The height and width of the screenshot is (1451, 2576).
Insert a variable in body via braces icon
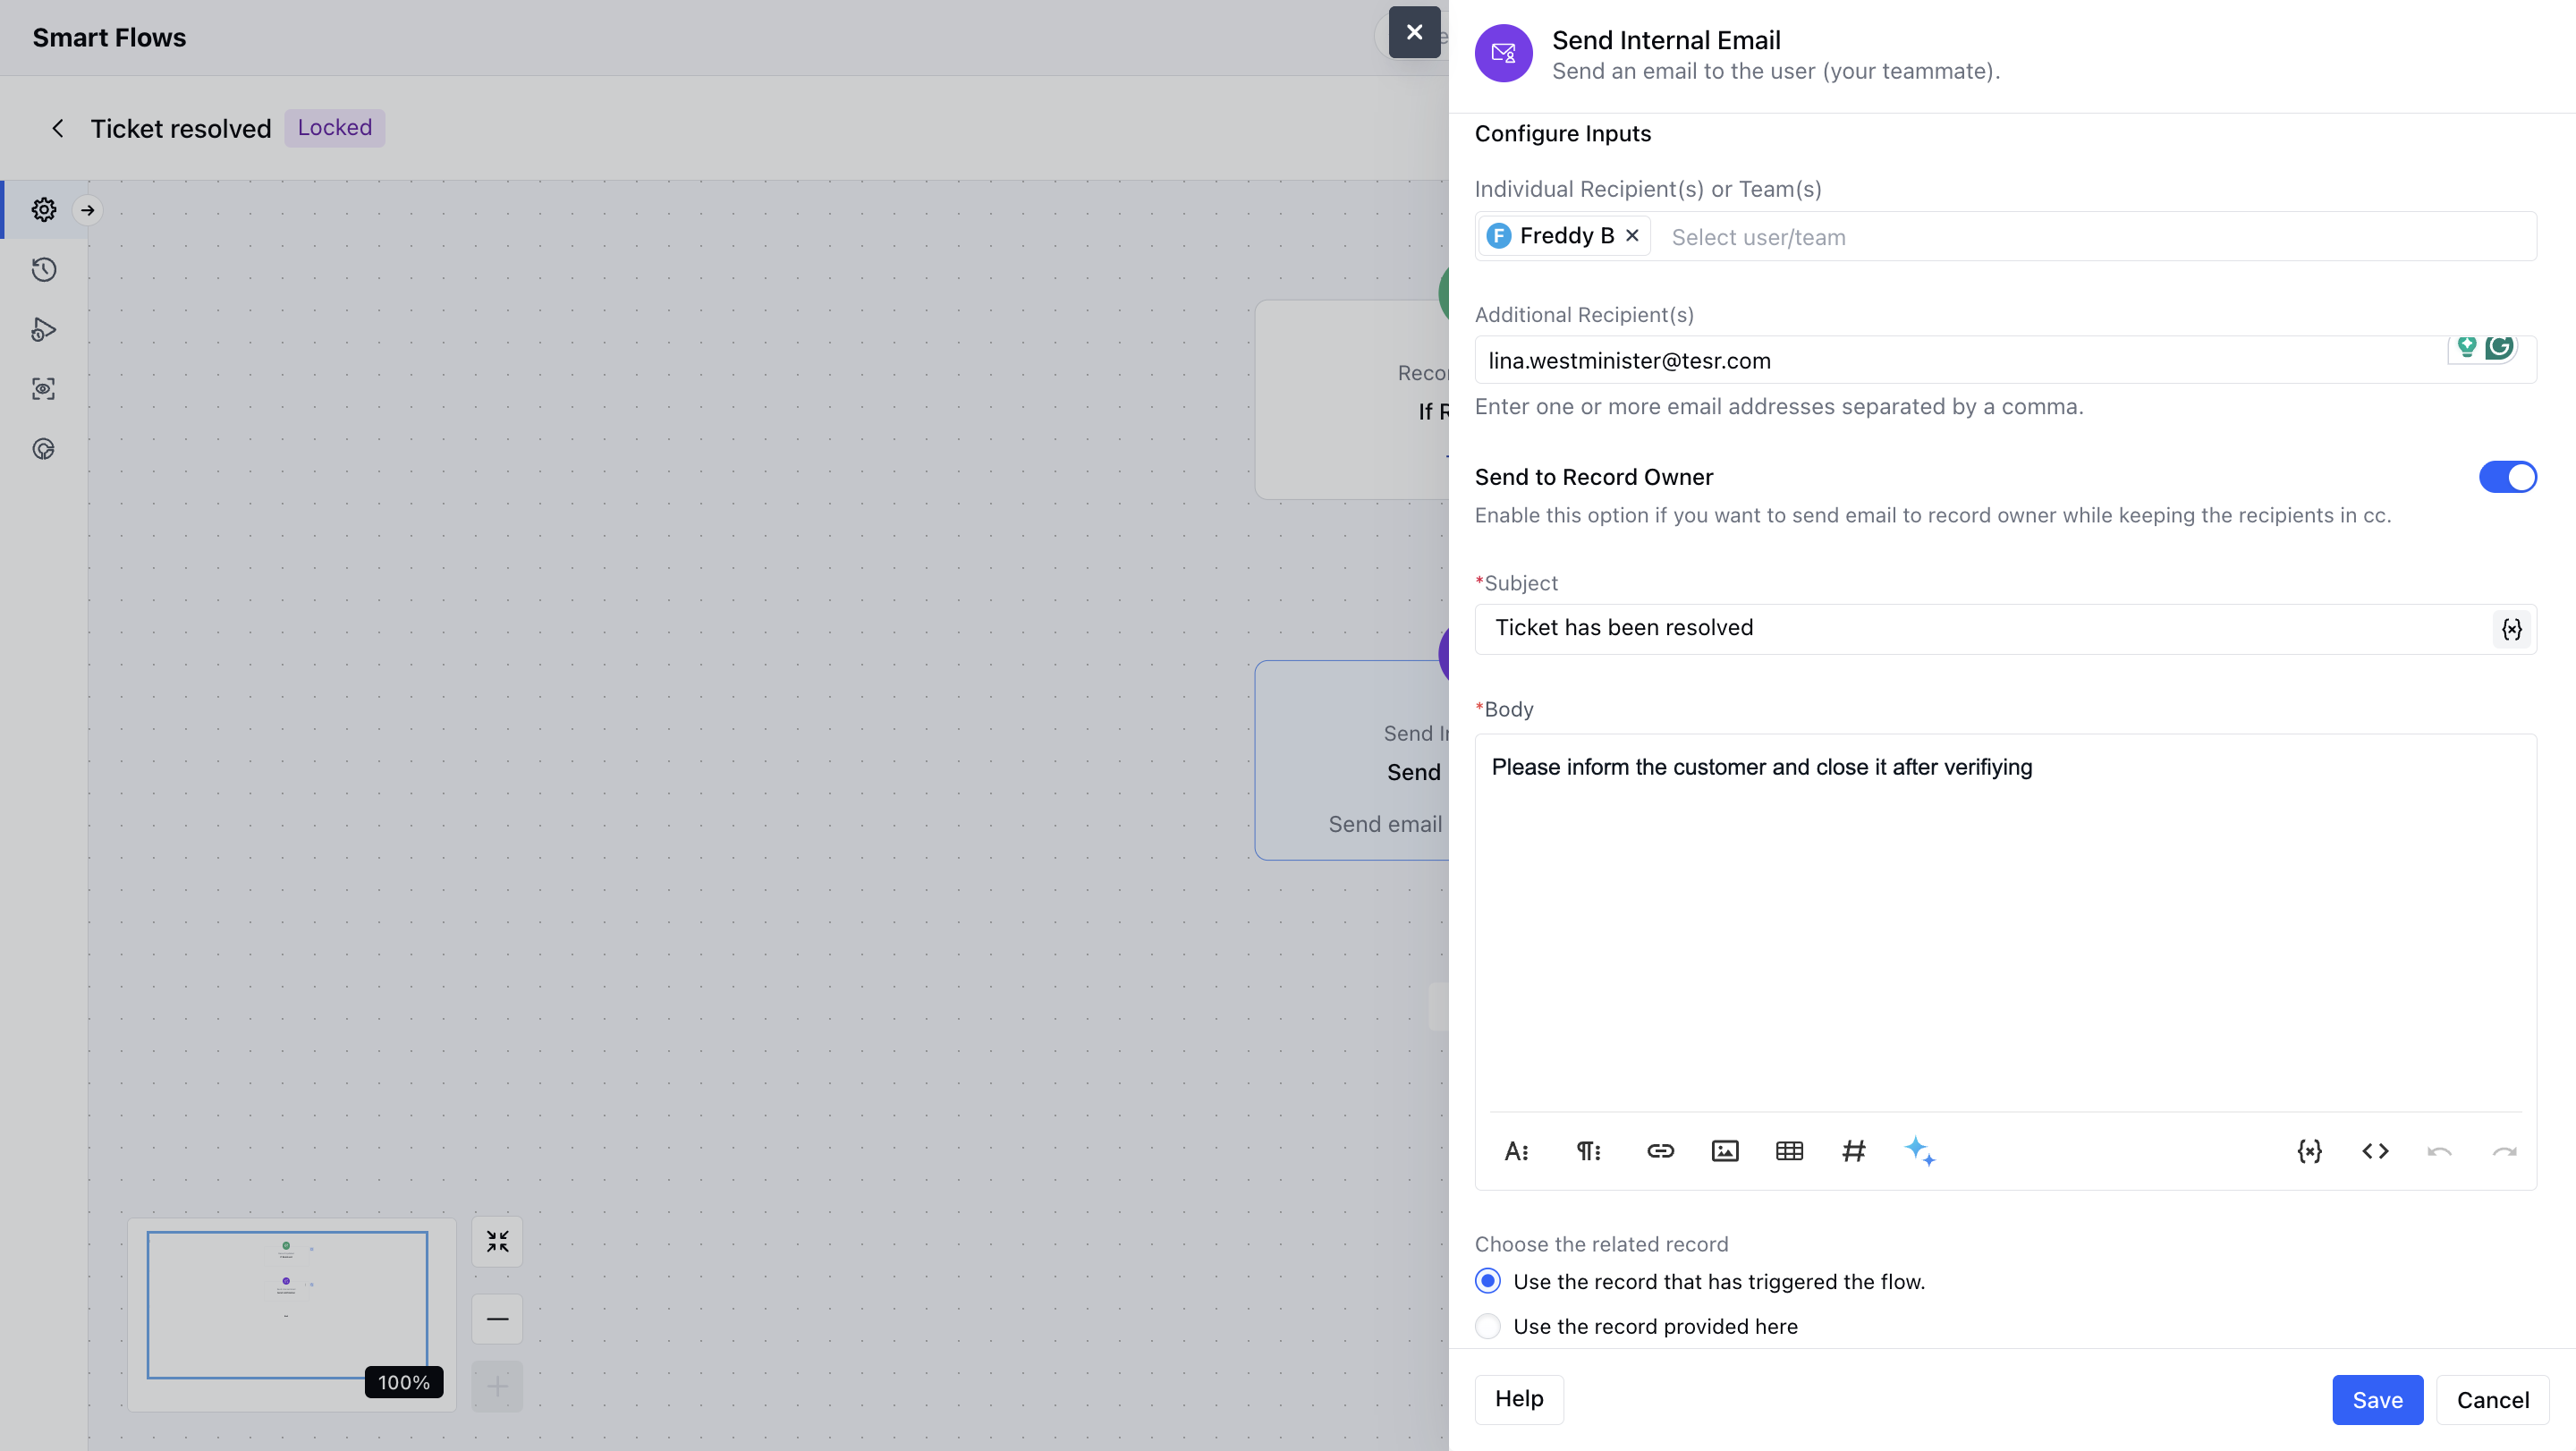tap(2309, 1151)
